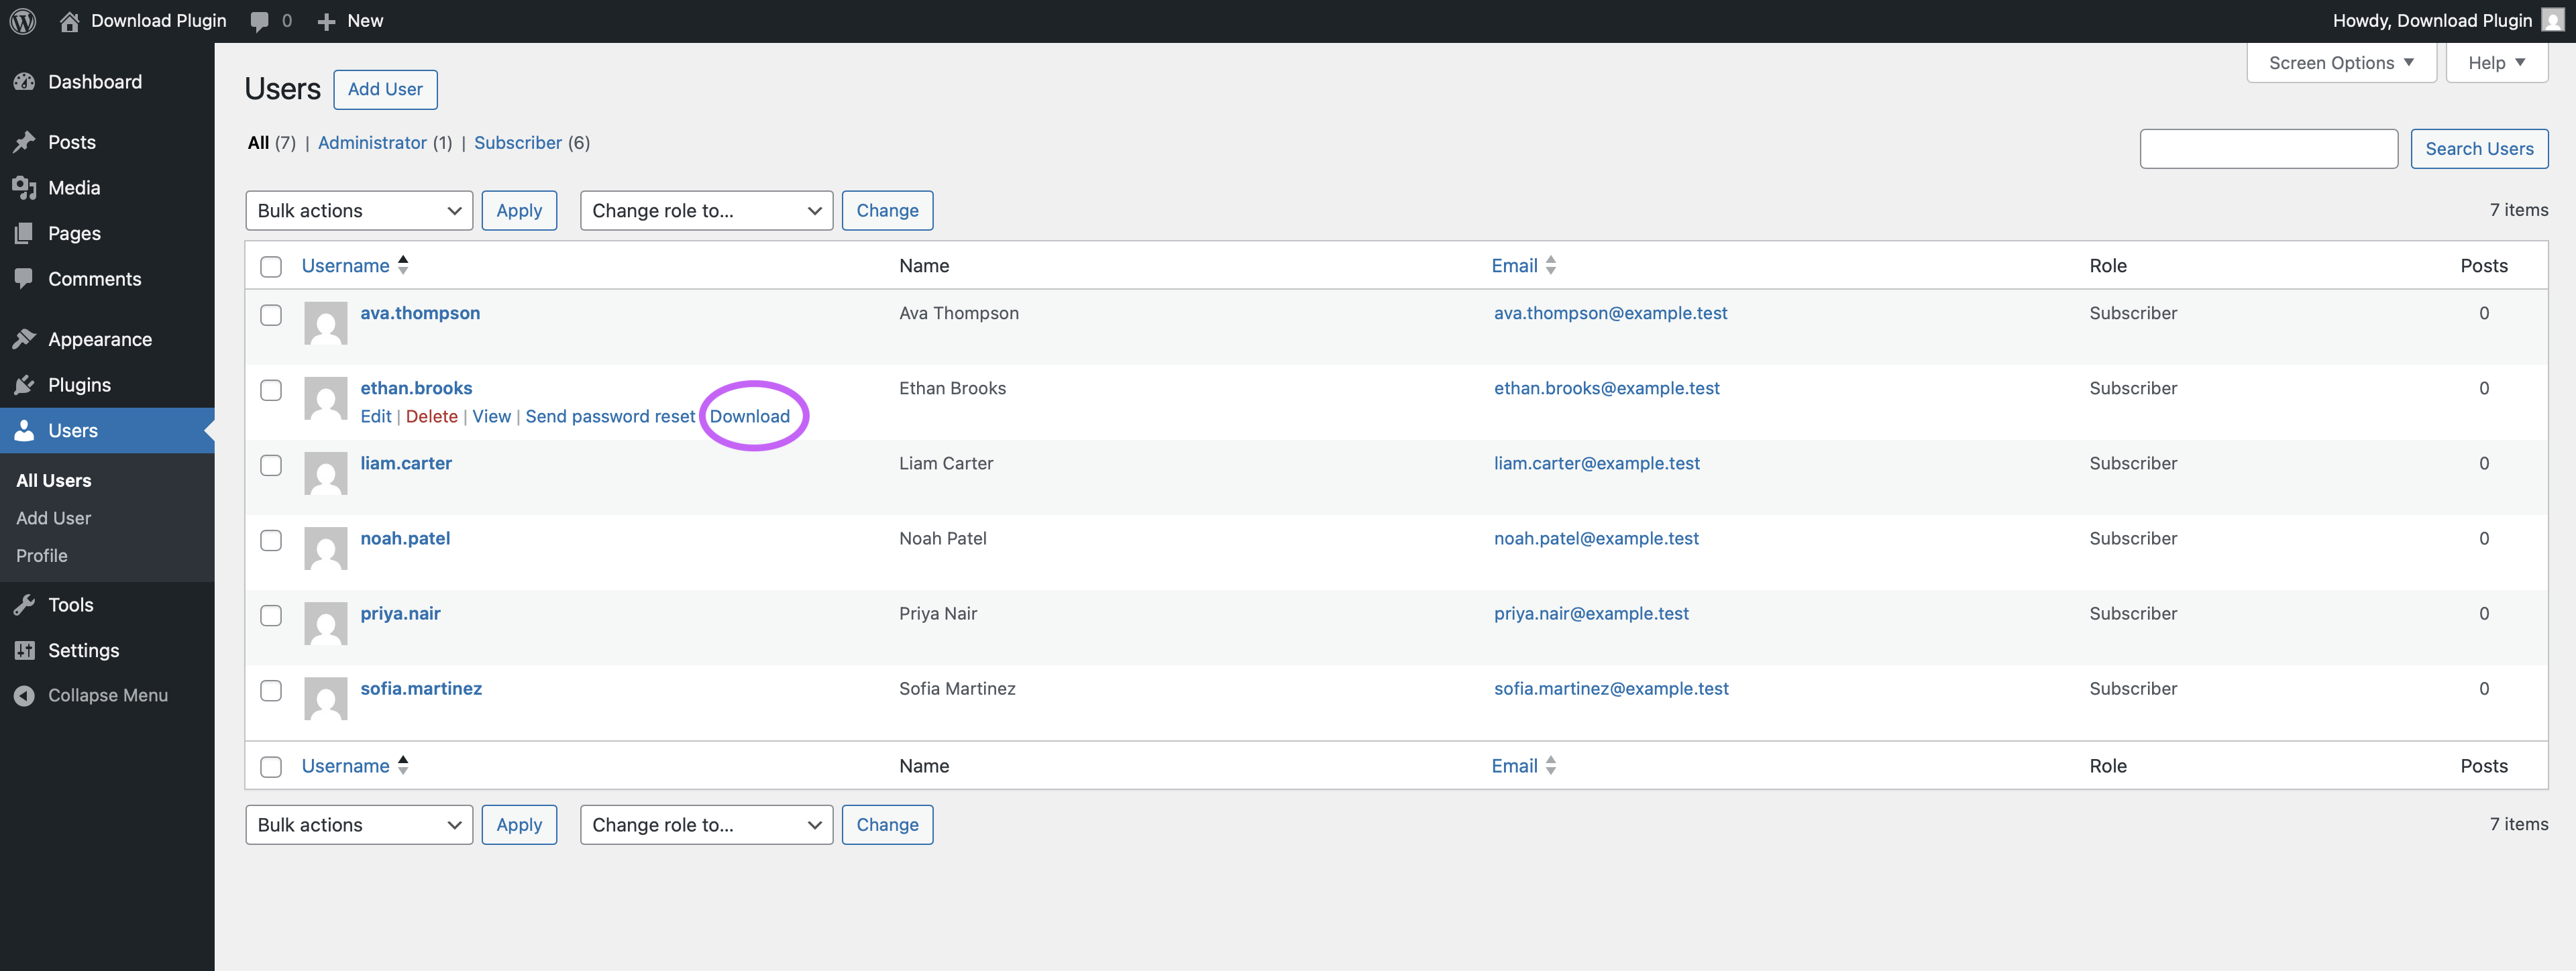Viewport: 2576px width, 971px height.
Task: Expand the Screen Options panel
Action: pyautogui.click(x=2340, y=62)
